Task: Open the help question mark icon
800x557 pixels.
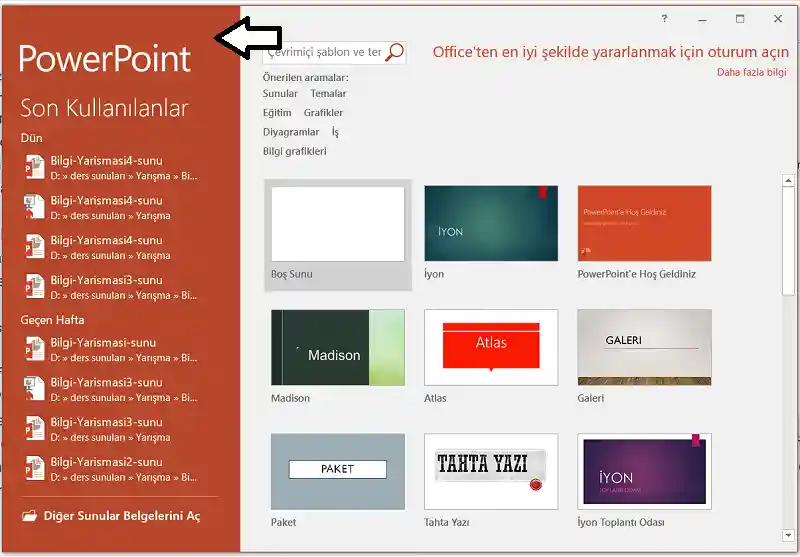Action: click(664, 19)
